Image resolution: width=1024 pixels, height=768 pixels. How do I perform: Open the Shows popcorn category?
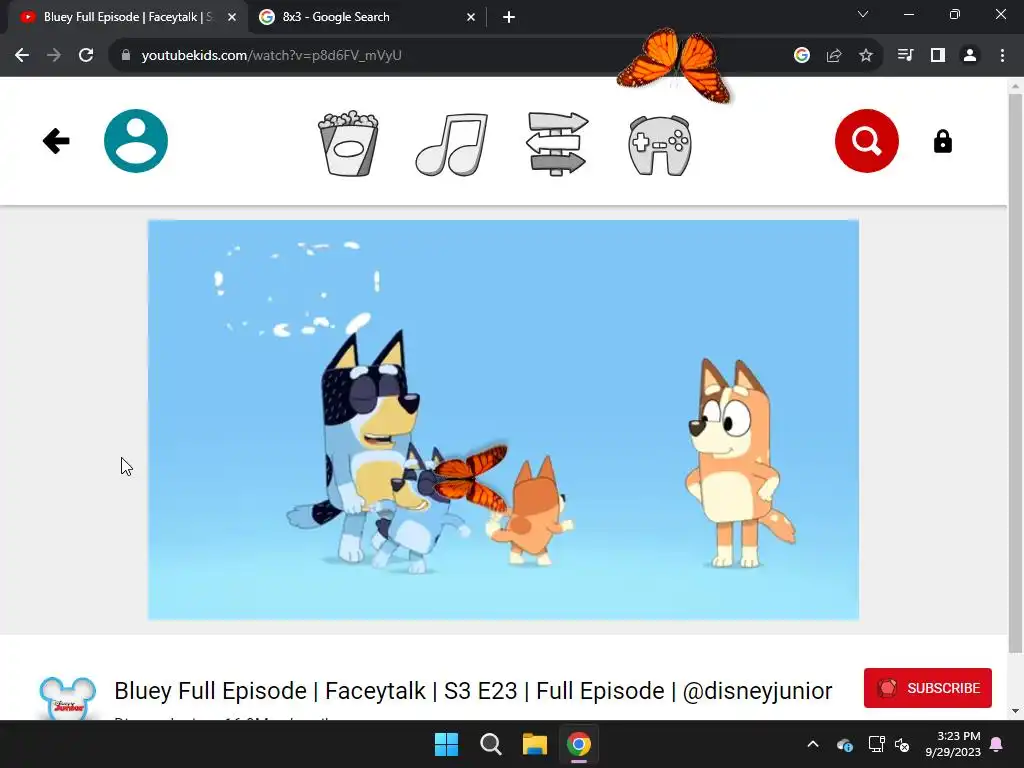click(x=348, y=143)
